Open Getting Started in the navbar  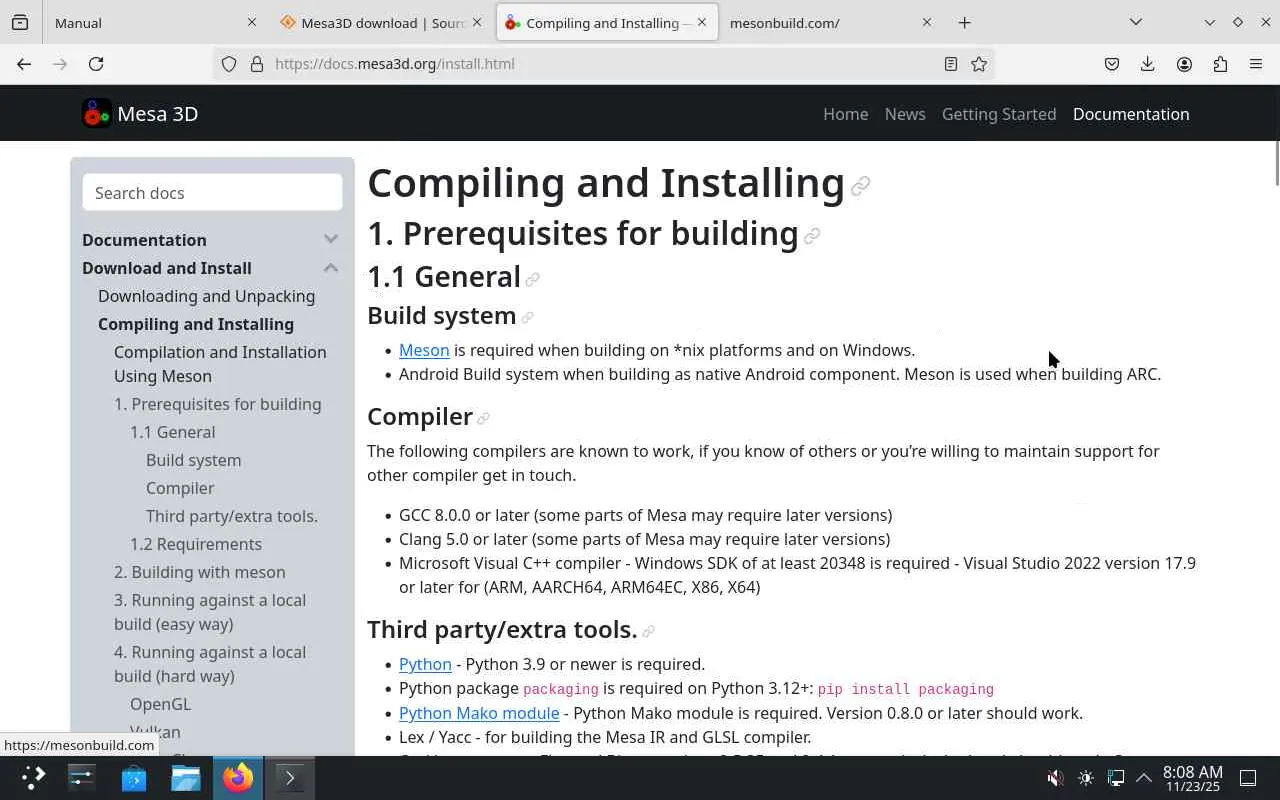(999, 114)
